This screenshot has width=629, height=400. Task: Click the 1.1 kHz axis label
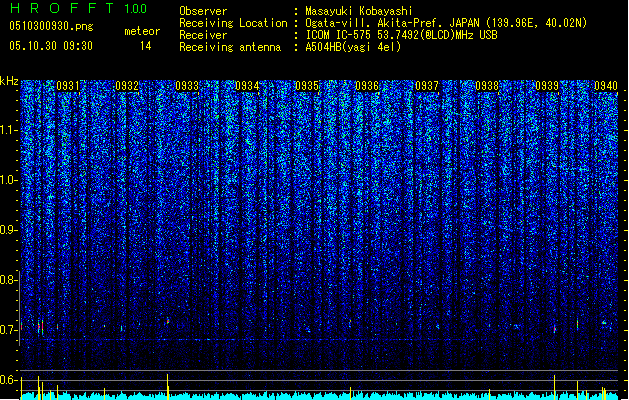click(8, 130)
